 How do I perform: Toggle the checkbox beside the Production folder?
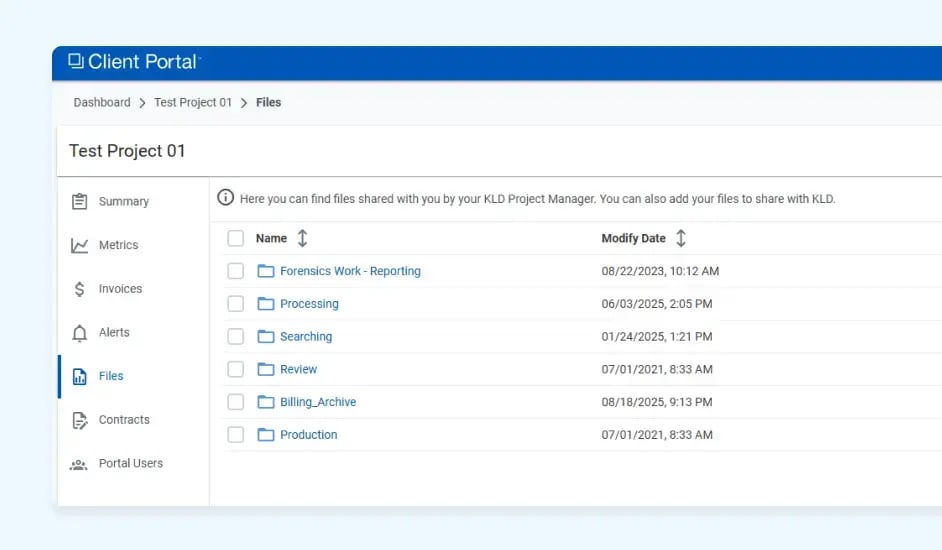click(x=236, y=435)
